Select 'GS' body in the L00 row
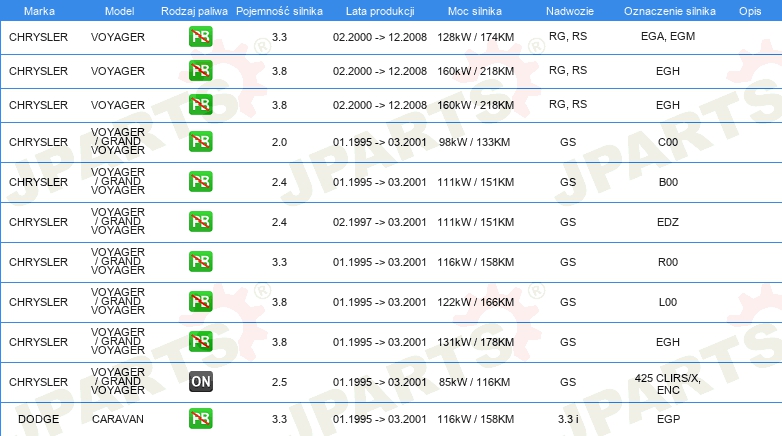Screen dimensions: 782x436 [568, 302]
